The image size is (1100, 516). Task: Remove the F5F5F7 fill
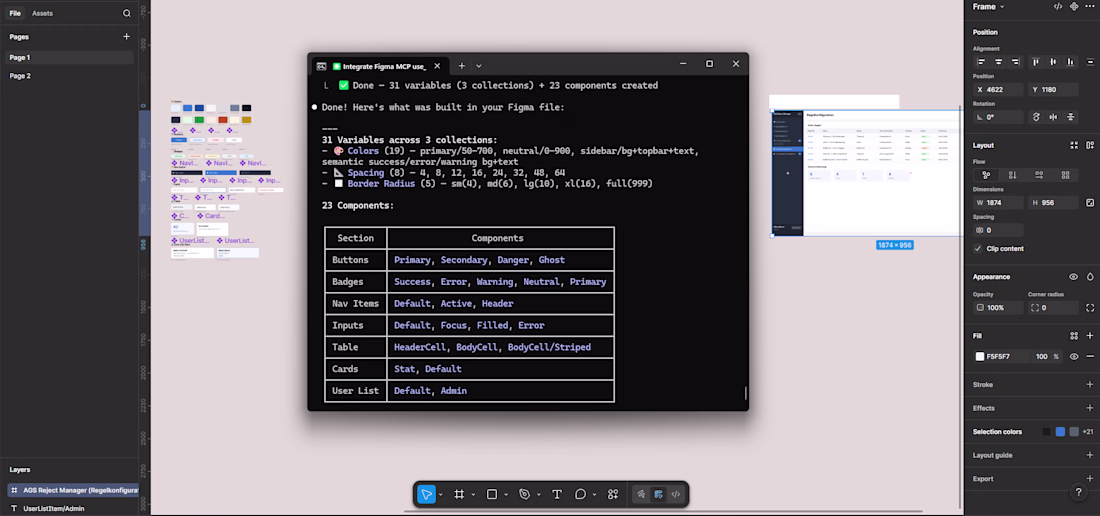[x=1089, y=356]
